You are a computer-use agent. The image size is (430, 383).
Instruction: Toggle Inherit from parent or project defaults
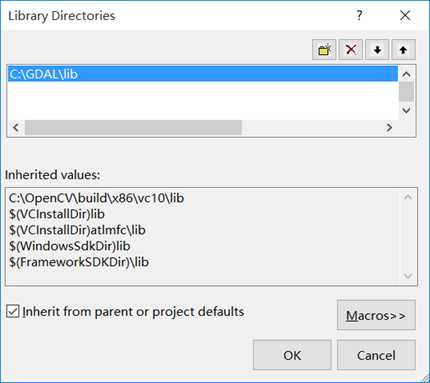[x=13, y=311]
